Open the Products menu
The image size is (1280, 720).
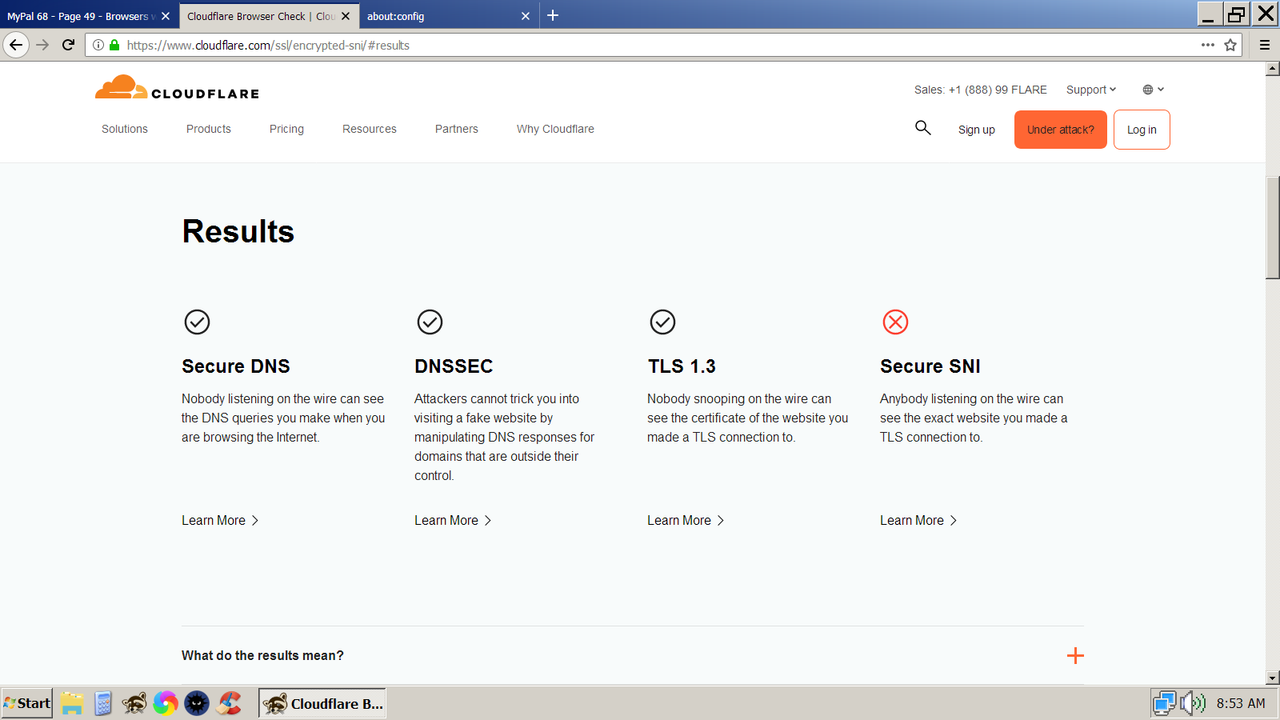coord(209,129)
